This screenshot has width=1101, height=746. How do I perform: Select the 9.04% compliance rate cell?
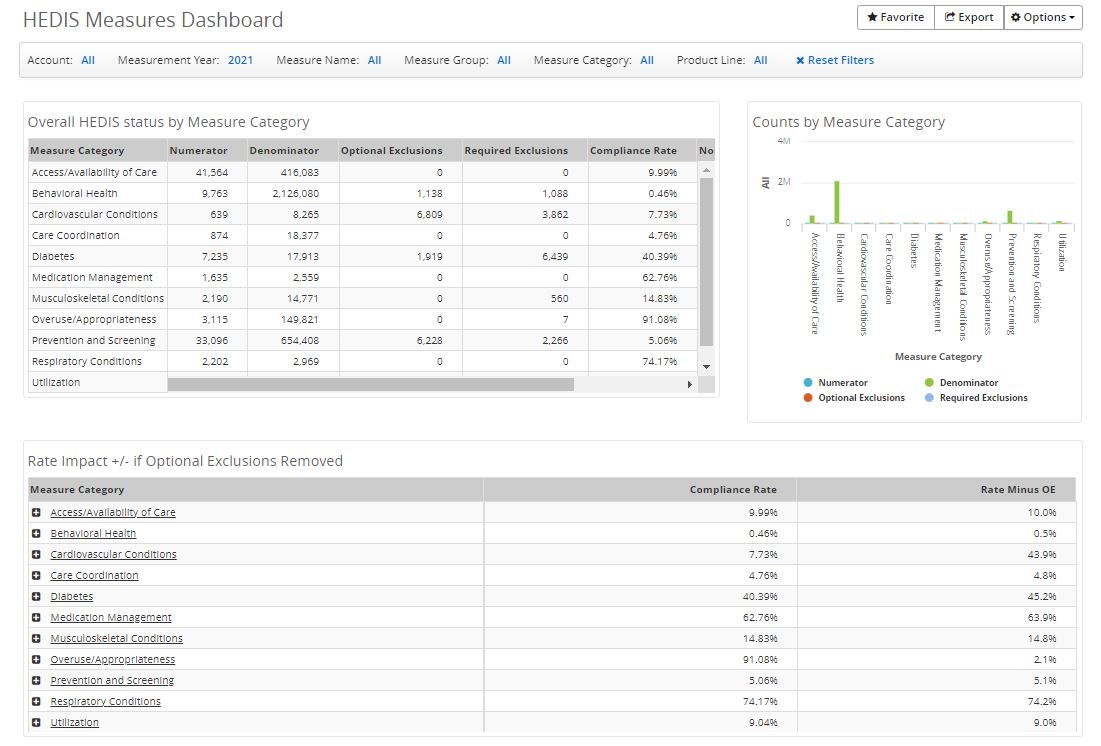640,722
